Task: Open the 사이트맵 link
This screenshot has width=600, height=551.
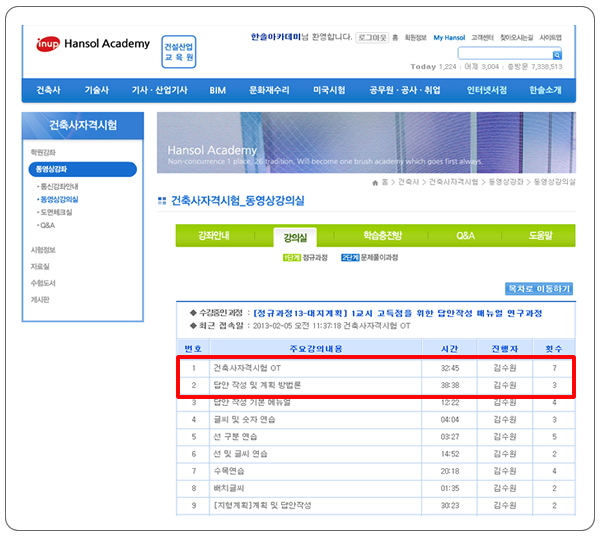Action: (551, 37)
